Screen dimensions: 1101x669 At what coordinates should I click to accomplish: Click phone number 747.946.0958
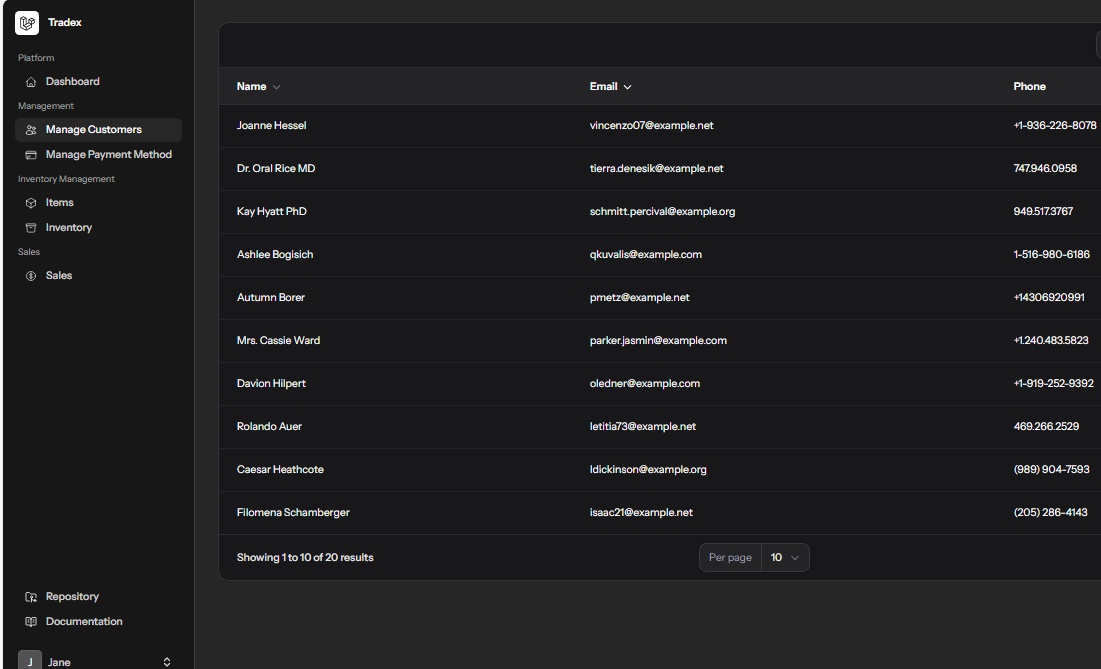point(1045,168)
